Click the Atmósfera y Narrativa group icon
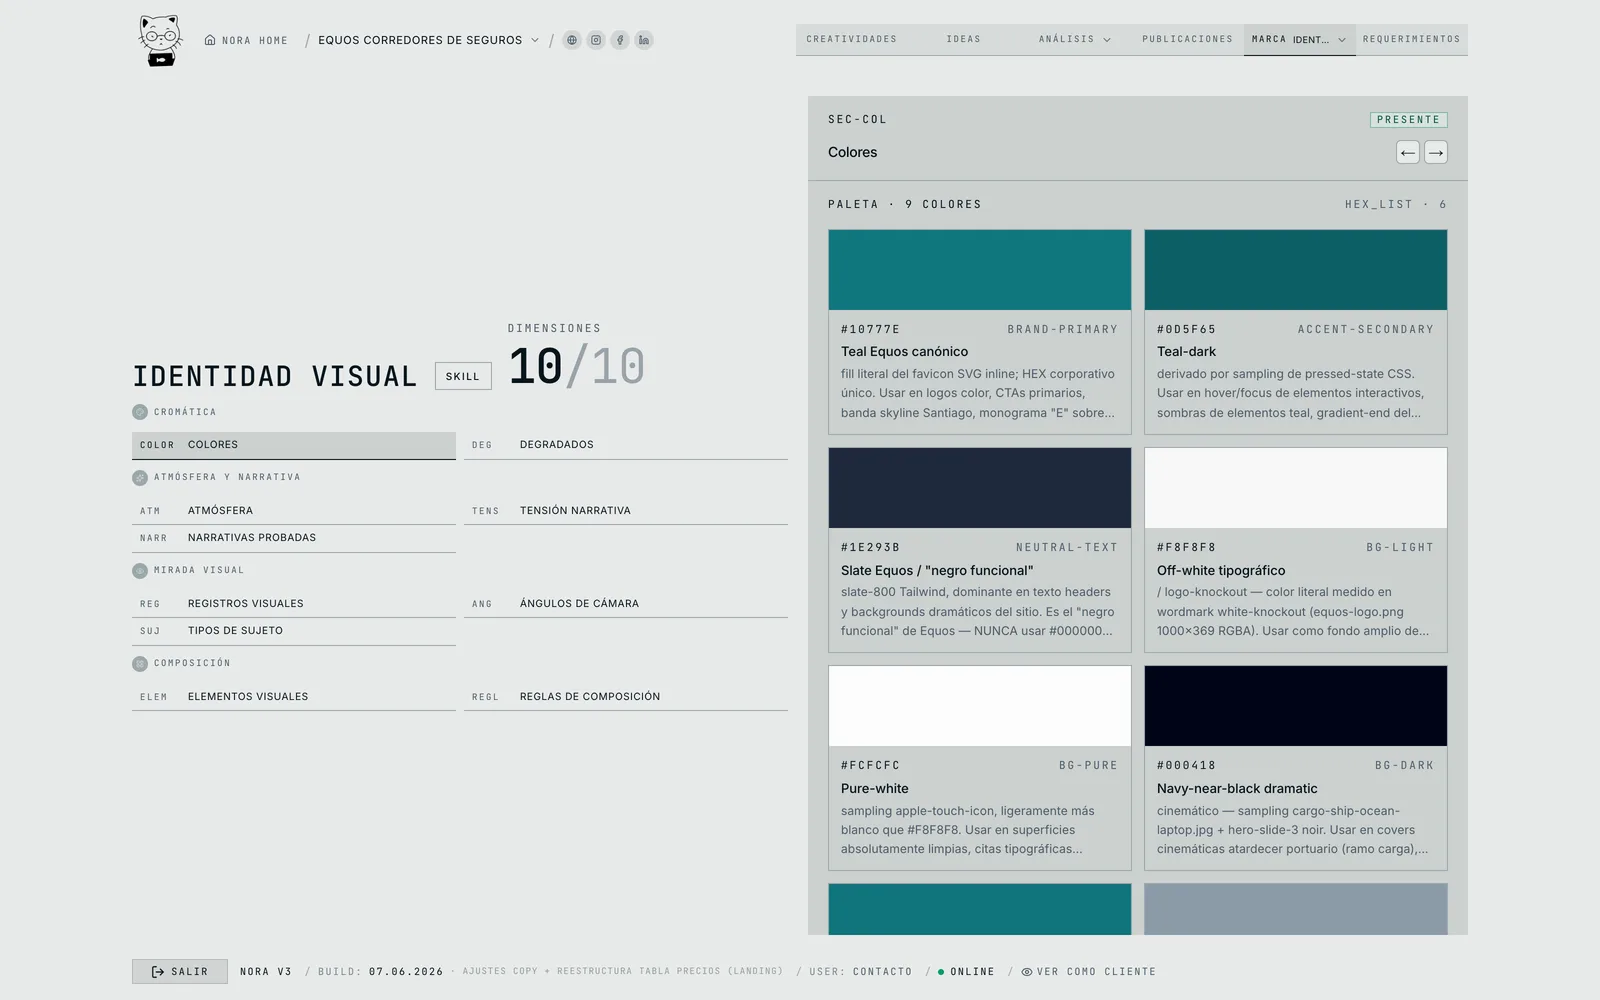 pos(140,478)
